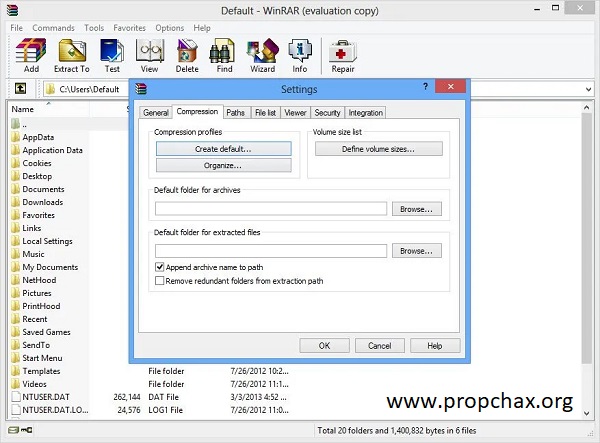Select the Desktop folder icon
The width and height of the screenshot is (600, 443).
[x=16, y=176]
